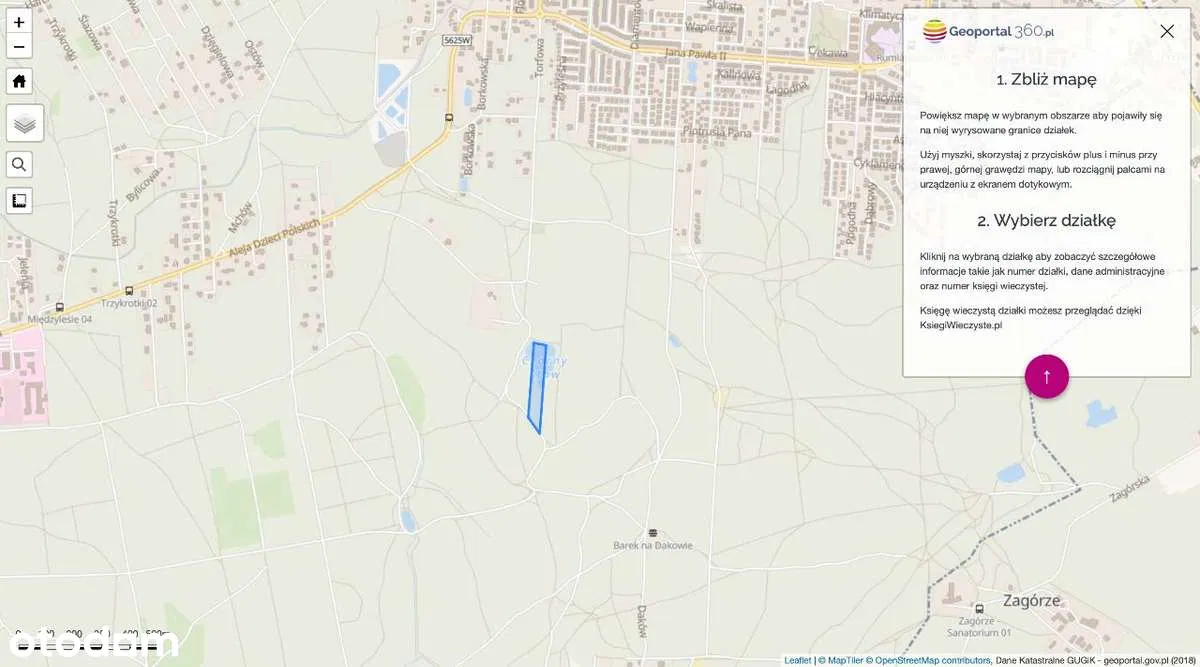
Task: Zoom out with the minus button
Action: 19,46
